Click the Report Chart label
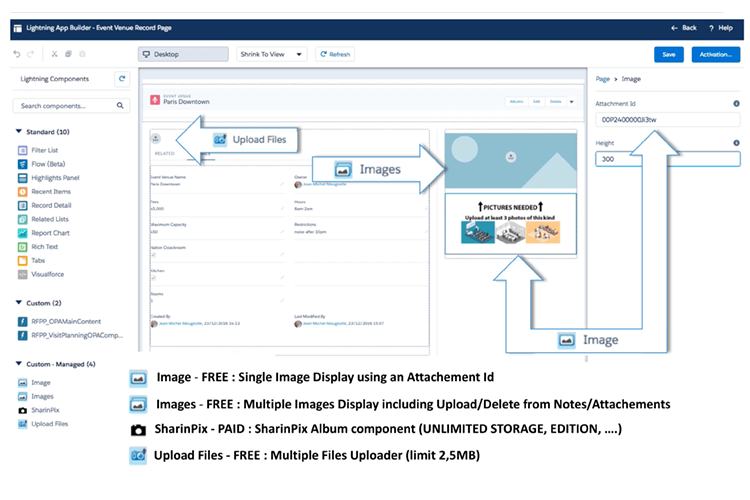 click(x=50, y=233)
